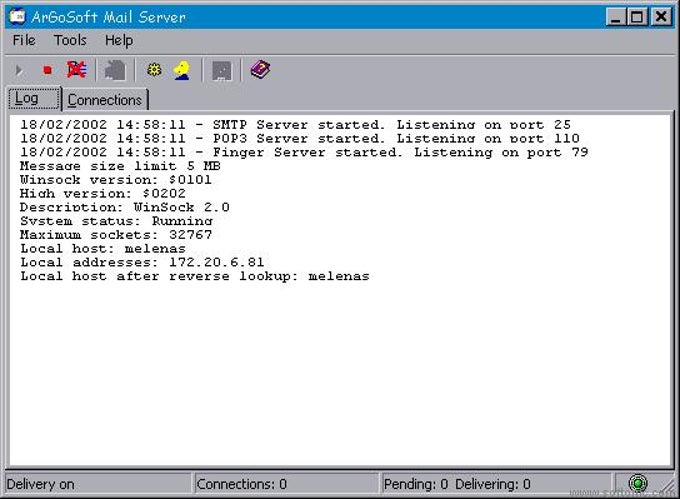680x499 pixels.
Task: Click the Connections: 0 status bar panel
Action: click(x=287, y=483)
